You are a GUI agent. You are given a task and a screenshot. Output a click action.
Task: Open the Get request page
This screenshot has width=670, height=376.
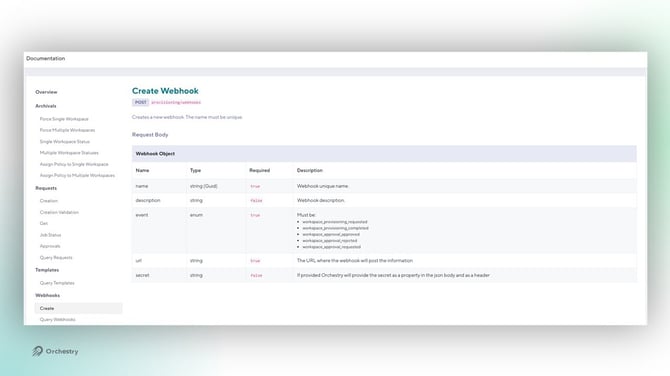[44, 223]
